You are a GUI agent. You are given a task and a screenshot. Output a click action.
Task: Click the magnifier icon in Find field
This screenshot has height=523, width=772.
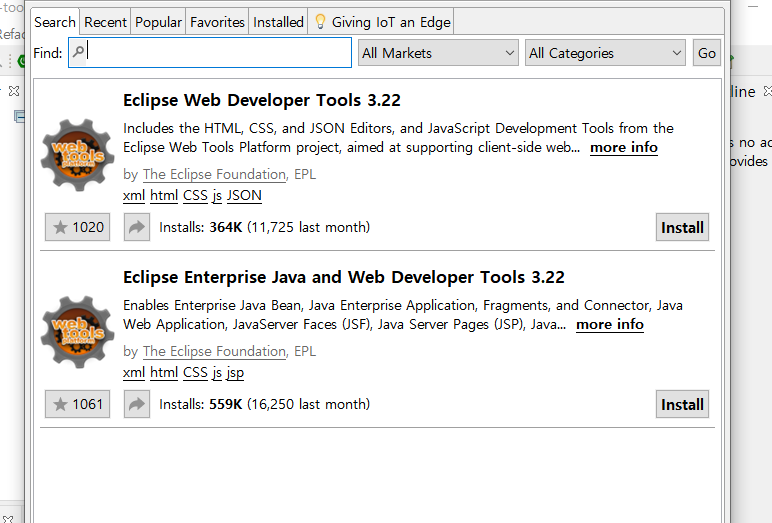click(x=78, y=51)
